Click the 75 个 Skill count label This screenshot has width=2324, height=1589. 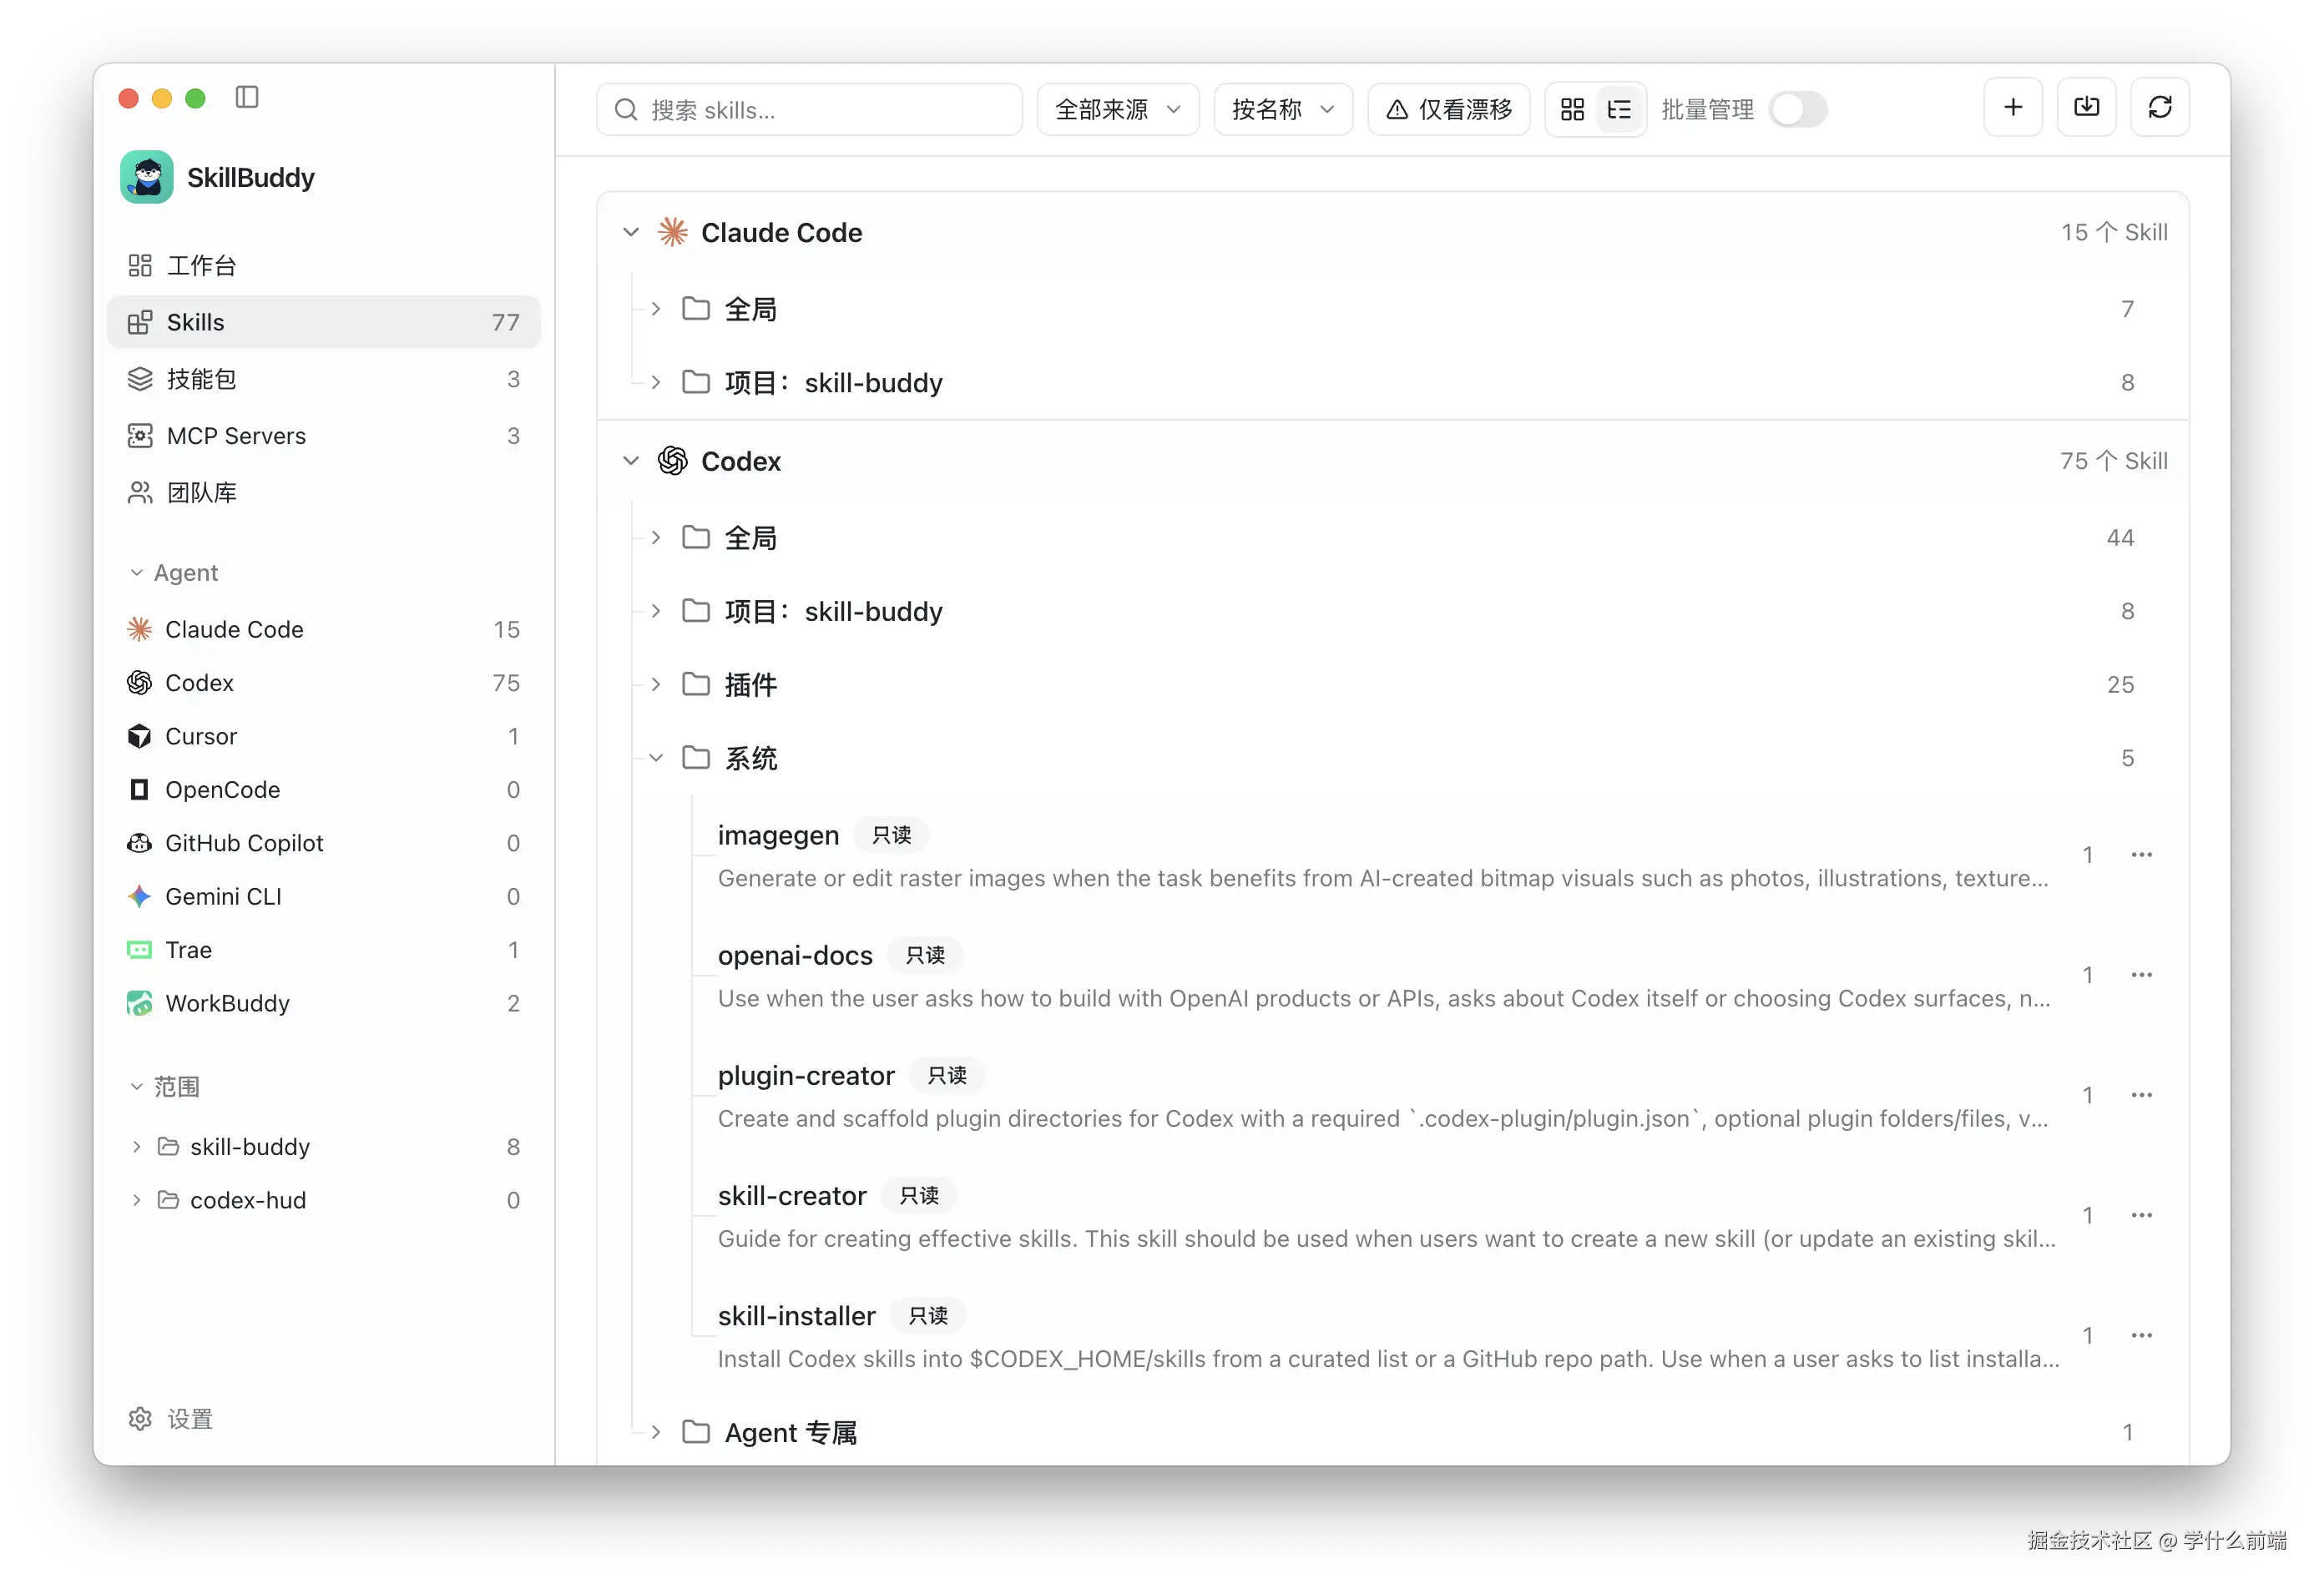2114,461
